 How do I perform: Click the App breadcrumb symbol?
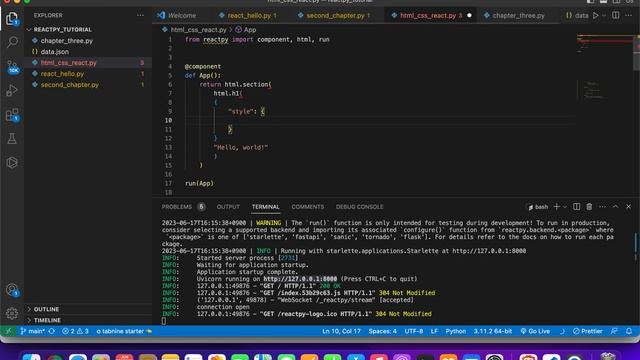(x=246, y=30)
